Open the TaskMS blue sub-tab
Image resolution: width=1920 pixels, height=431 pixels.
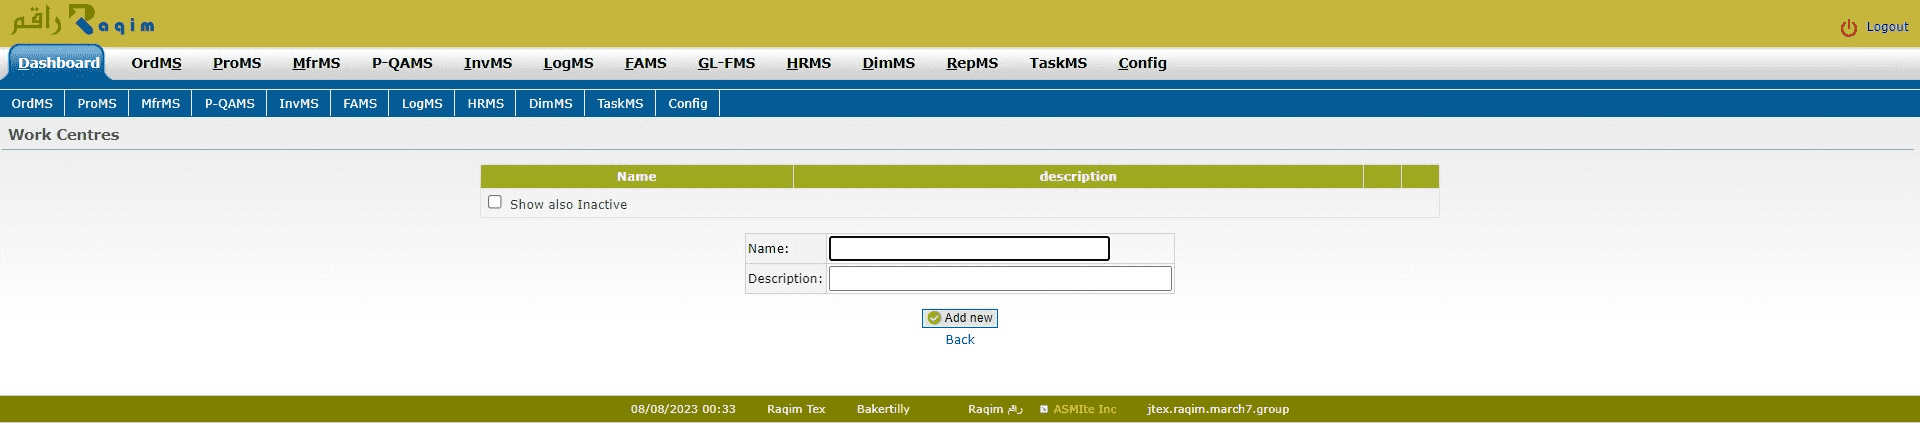pyautogui.click(x=620, y=103)
